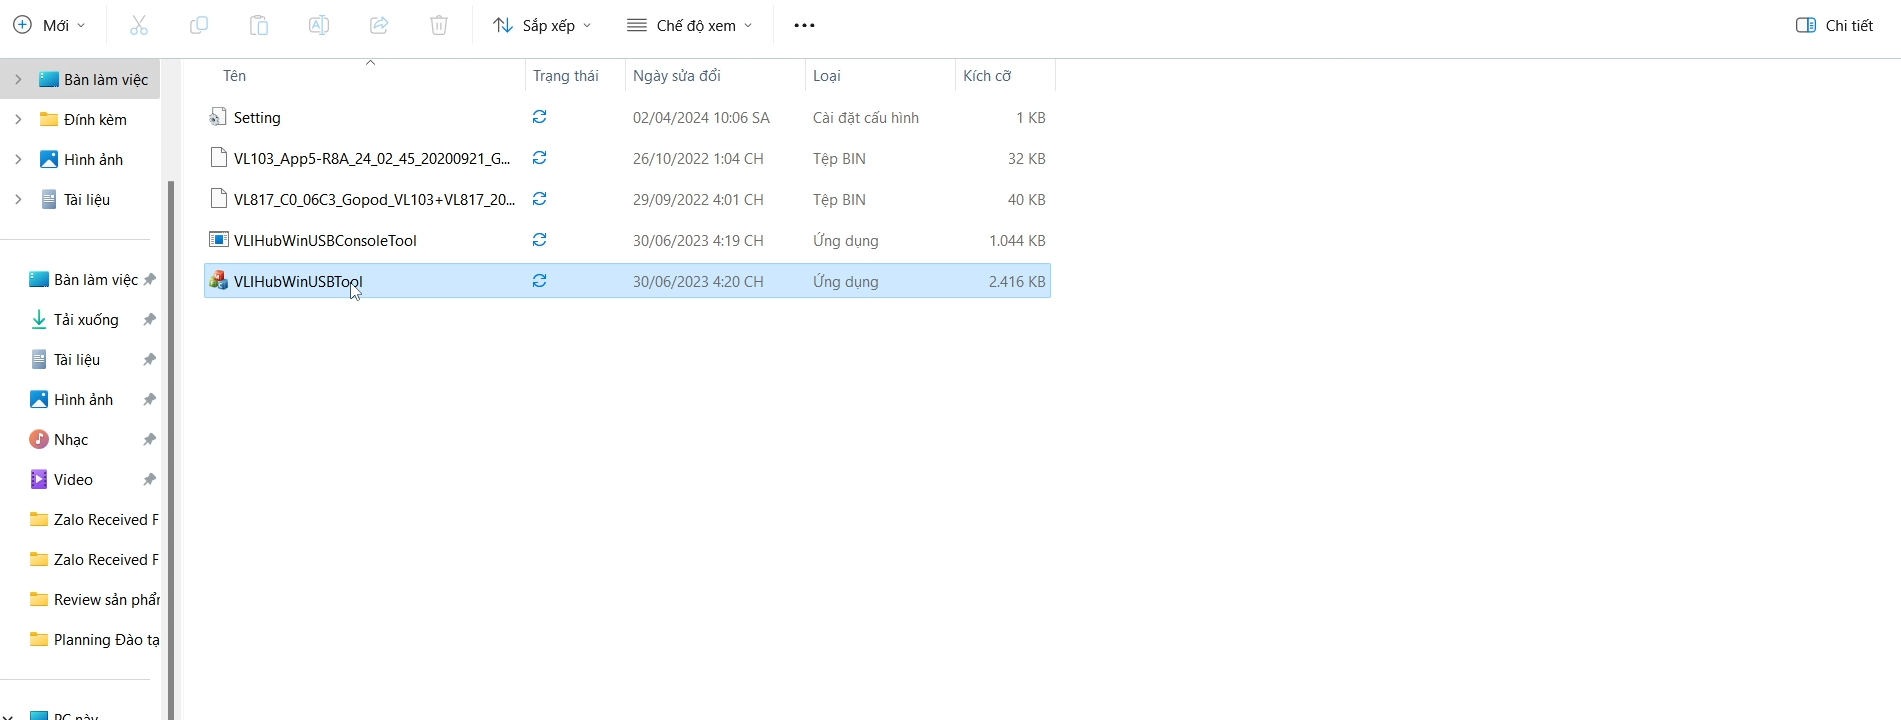
Task: Click the Share icon in toolbar
Action: tap(379, 25)
